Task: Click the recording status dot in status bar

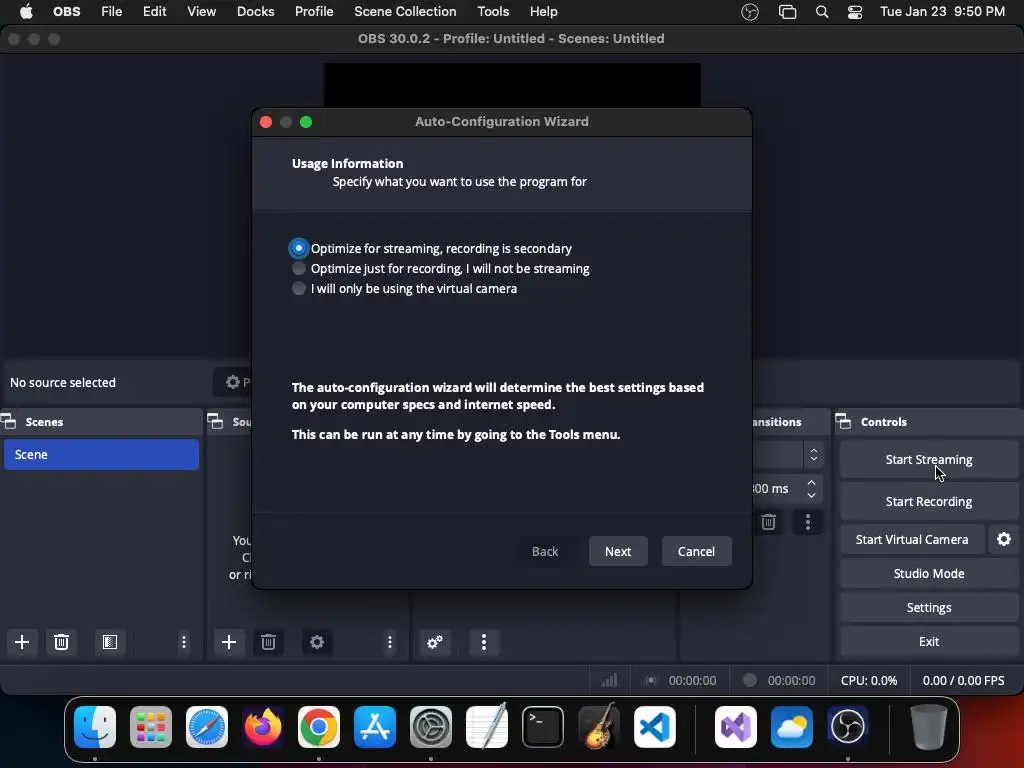Action: [750, 680]
